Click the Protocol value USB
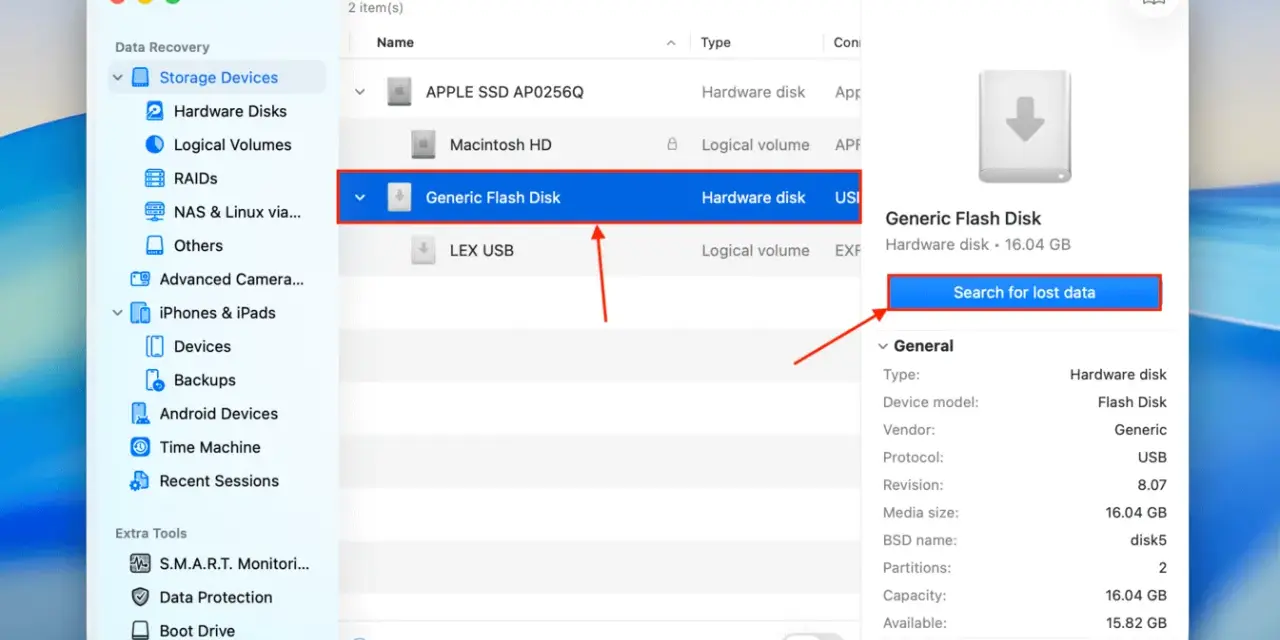Image resolution: width=1280 pixels, height=640 pixels. pos(1152,457)
